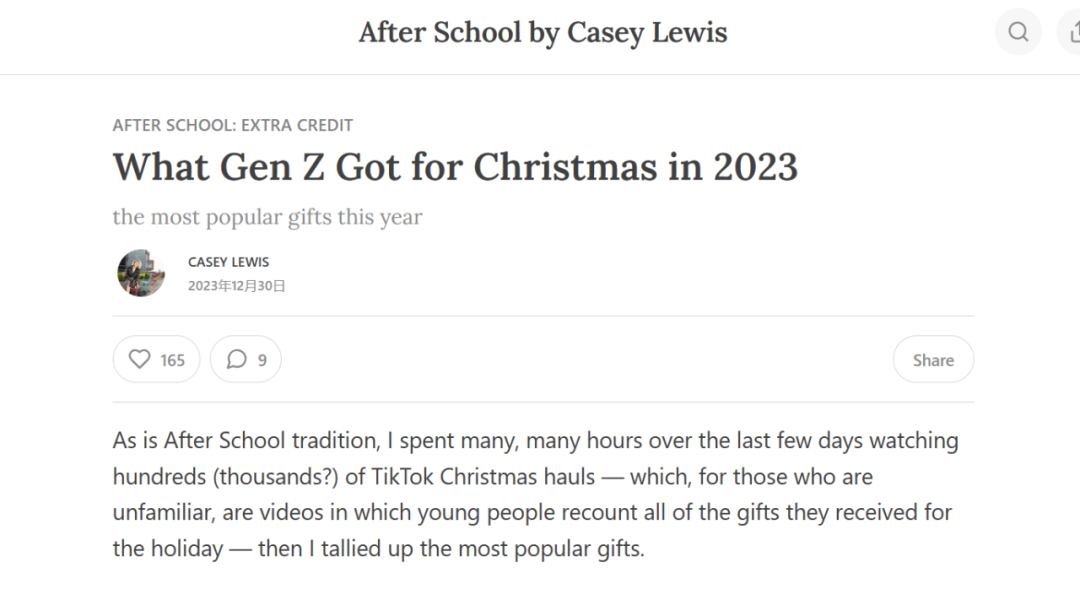Image resolution: width=1080 pixels, height=611 pixels.
Task: Open the search magnifier icon in header
Action: (1018, 32)
